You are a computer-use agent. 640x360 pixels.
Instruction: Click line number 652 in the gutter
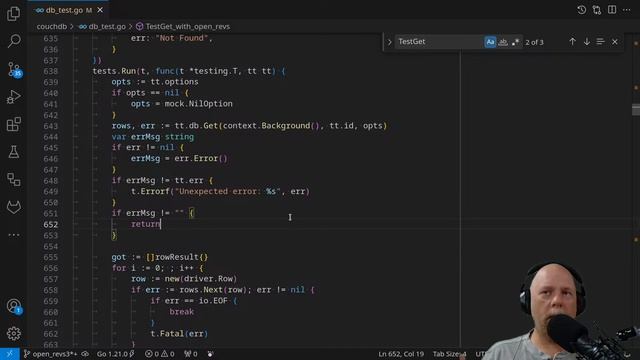click(51, 224)
